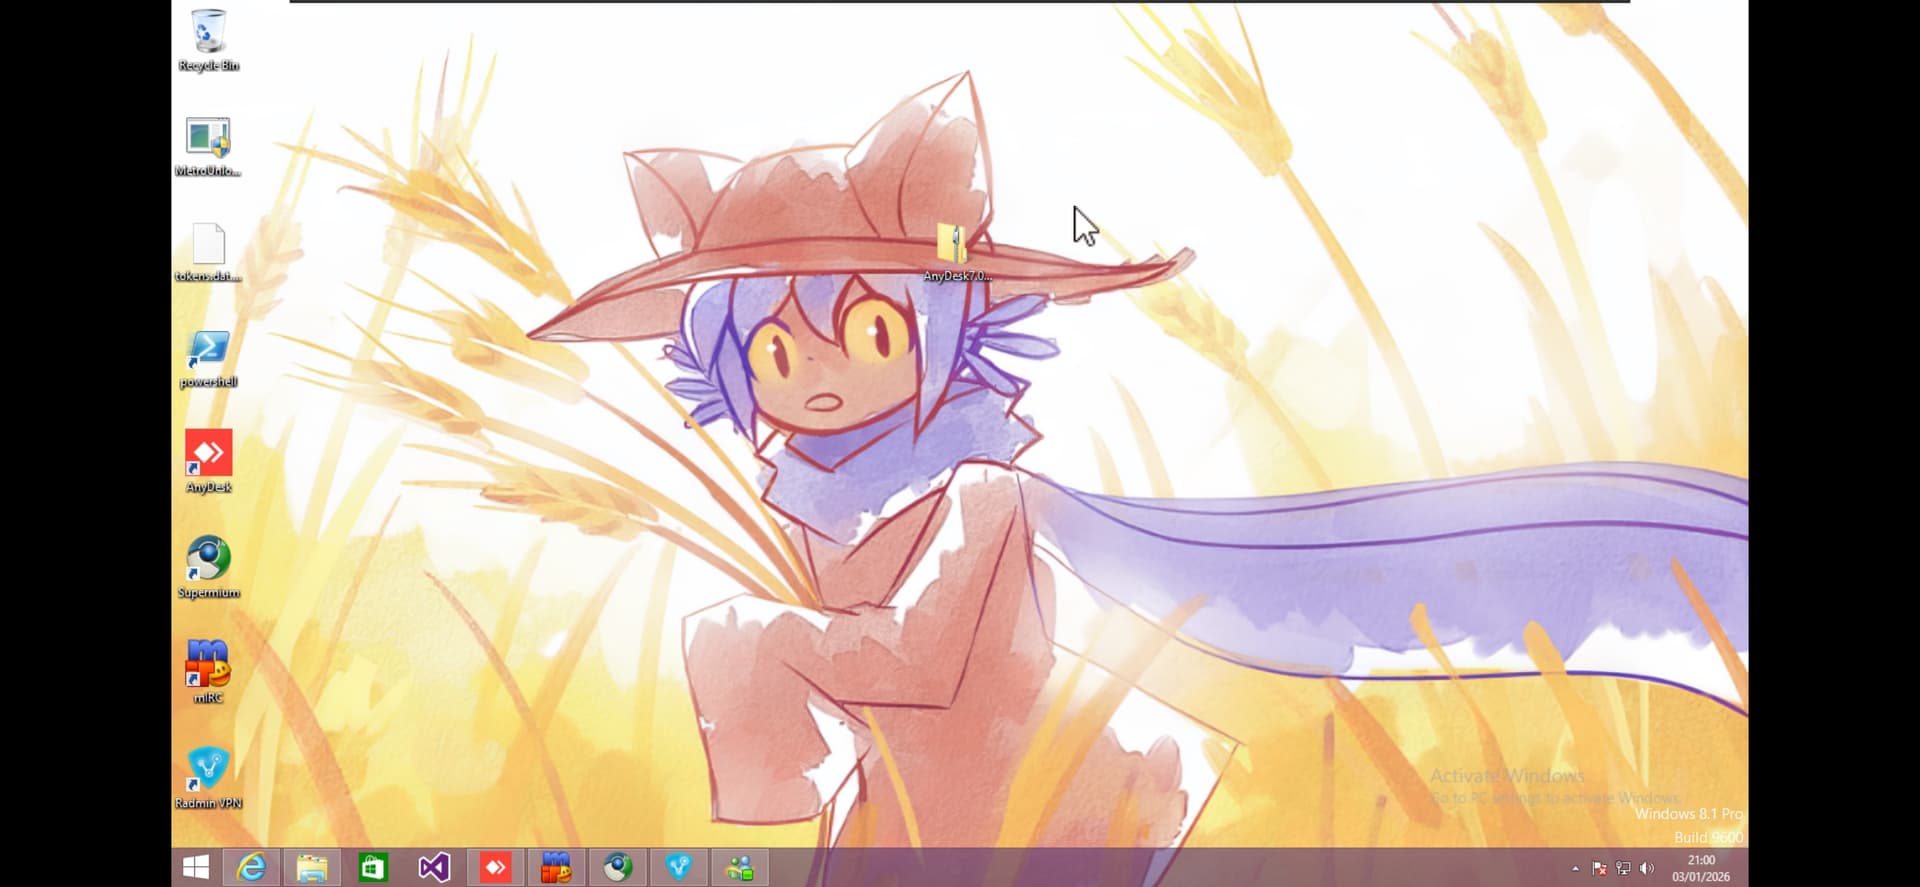Select the powershell desktop shortcut
This screenshot has height=887, width=1920.
pos(208,352)
